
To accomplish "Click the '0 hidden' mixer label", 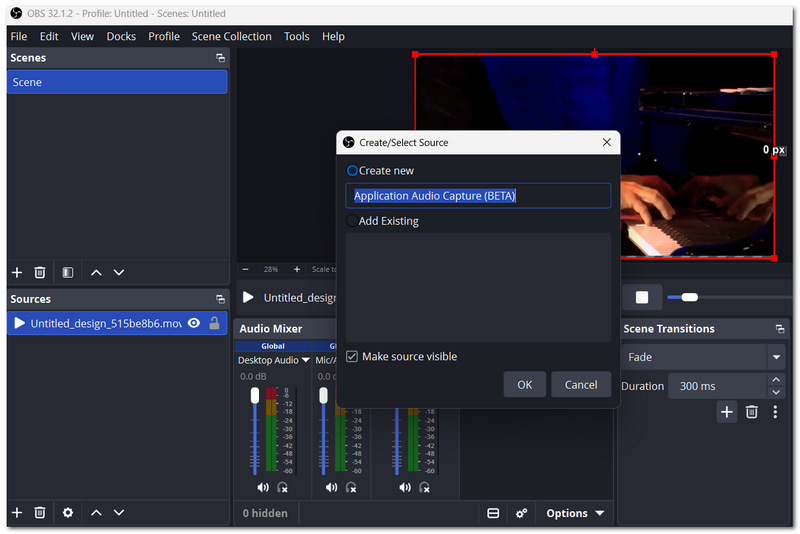I will 265,513.
